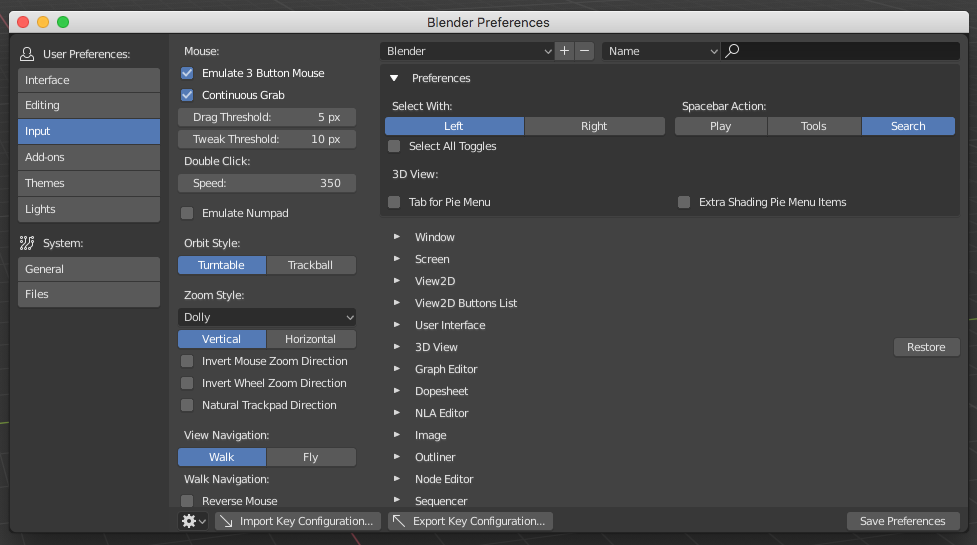Open the Add-ons tab
977x545 pixels.
(89, 157)
